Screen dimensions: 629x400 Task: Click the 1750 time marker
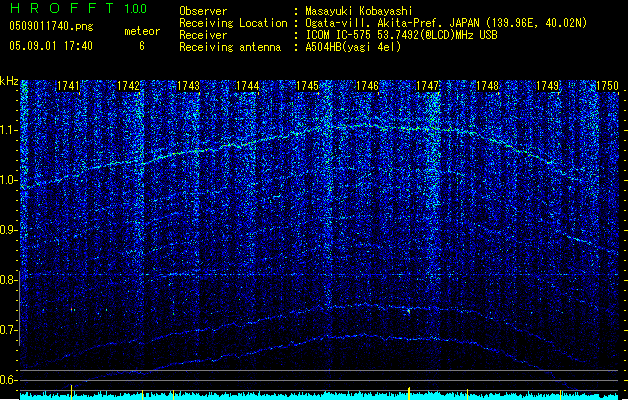click(607, 87)
